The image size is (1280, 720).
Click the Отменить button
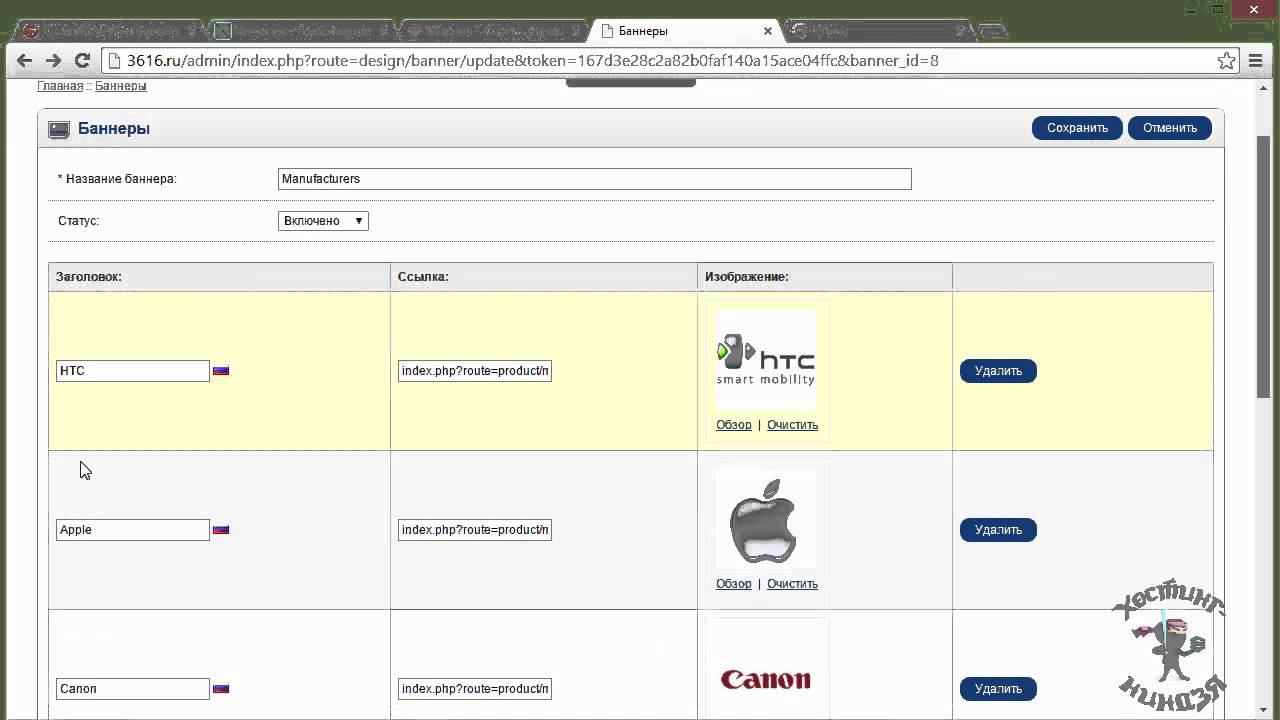[x=1170, y=128]
